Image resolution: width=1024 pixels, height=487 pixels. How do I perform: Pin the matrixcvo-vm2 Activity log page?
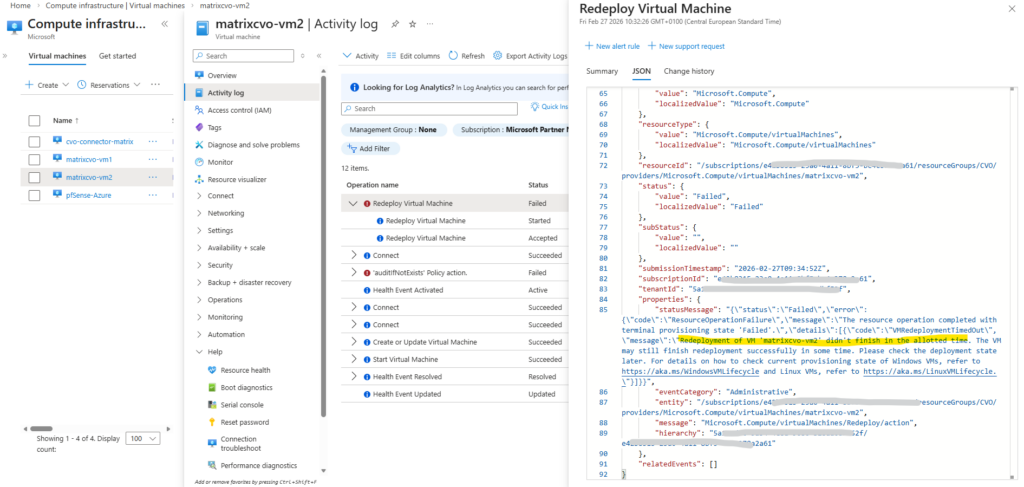click(x=393, y=22)
